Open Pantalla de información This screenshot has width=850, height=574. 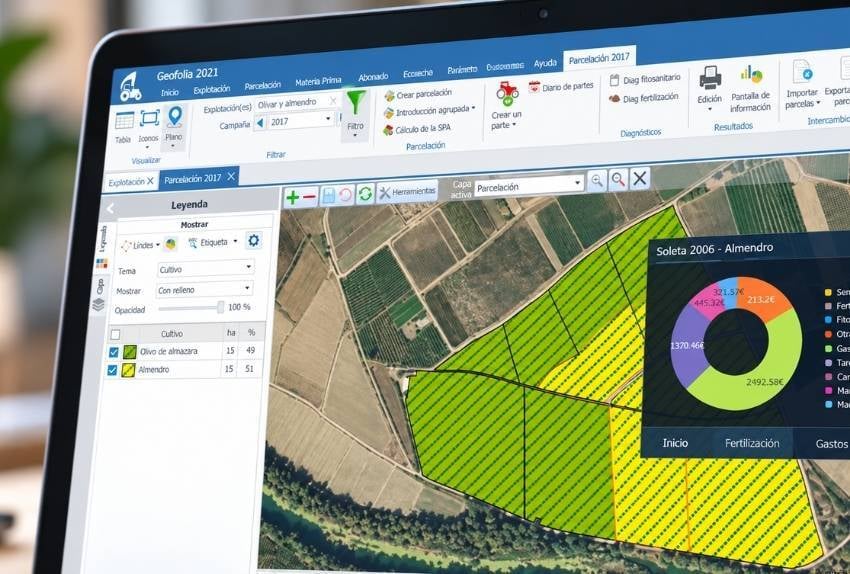click(751, 89)
